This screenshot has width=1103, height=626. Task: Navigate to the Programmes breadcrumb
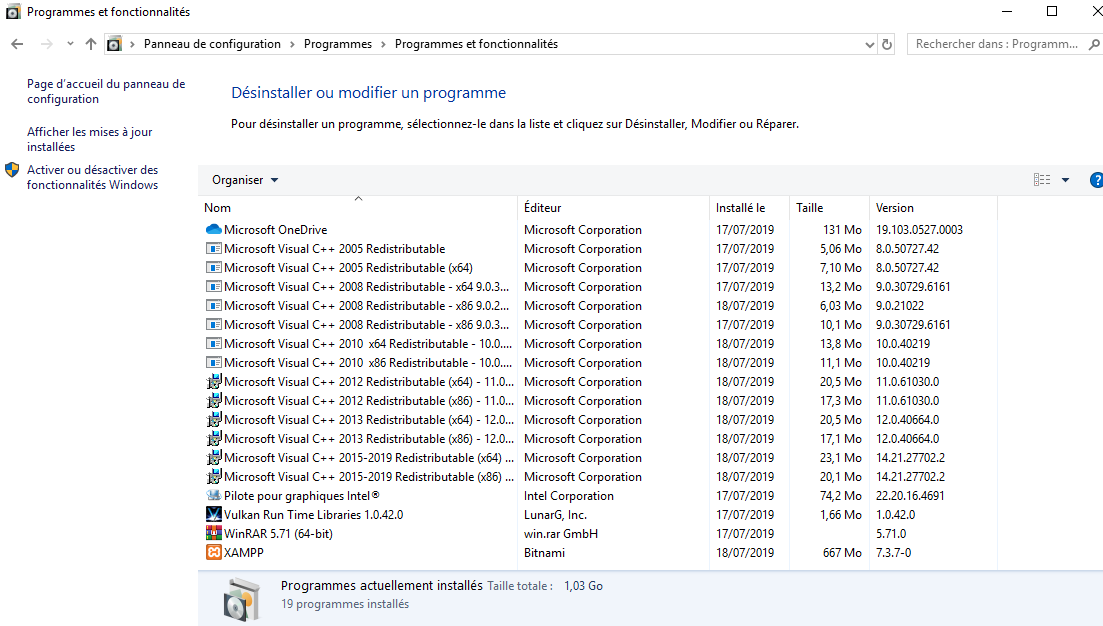coord(338,44)
